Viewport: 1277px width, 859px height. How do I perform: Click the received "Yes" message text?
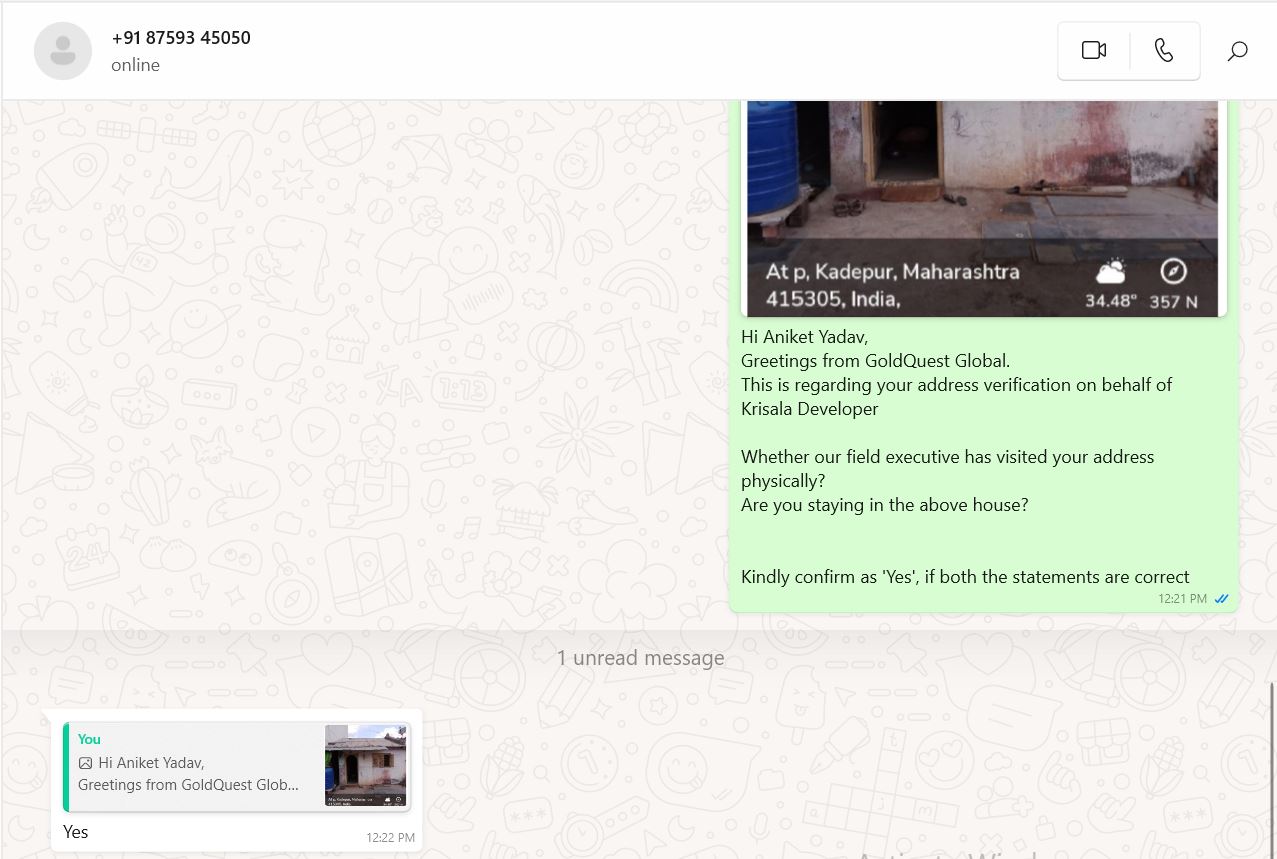point(76,832)
